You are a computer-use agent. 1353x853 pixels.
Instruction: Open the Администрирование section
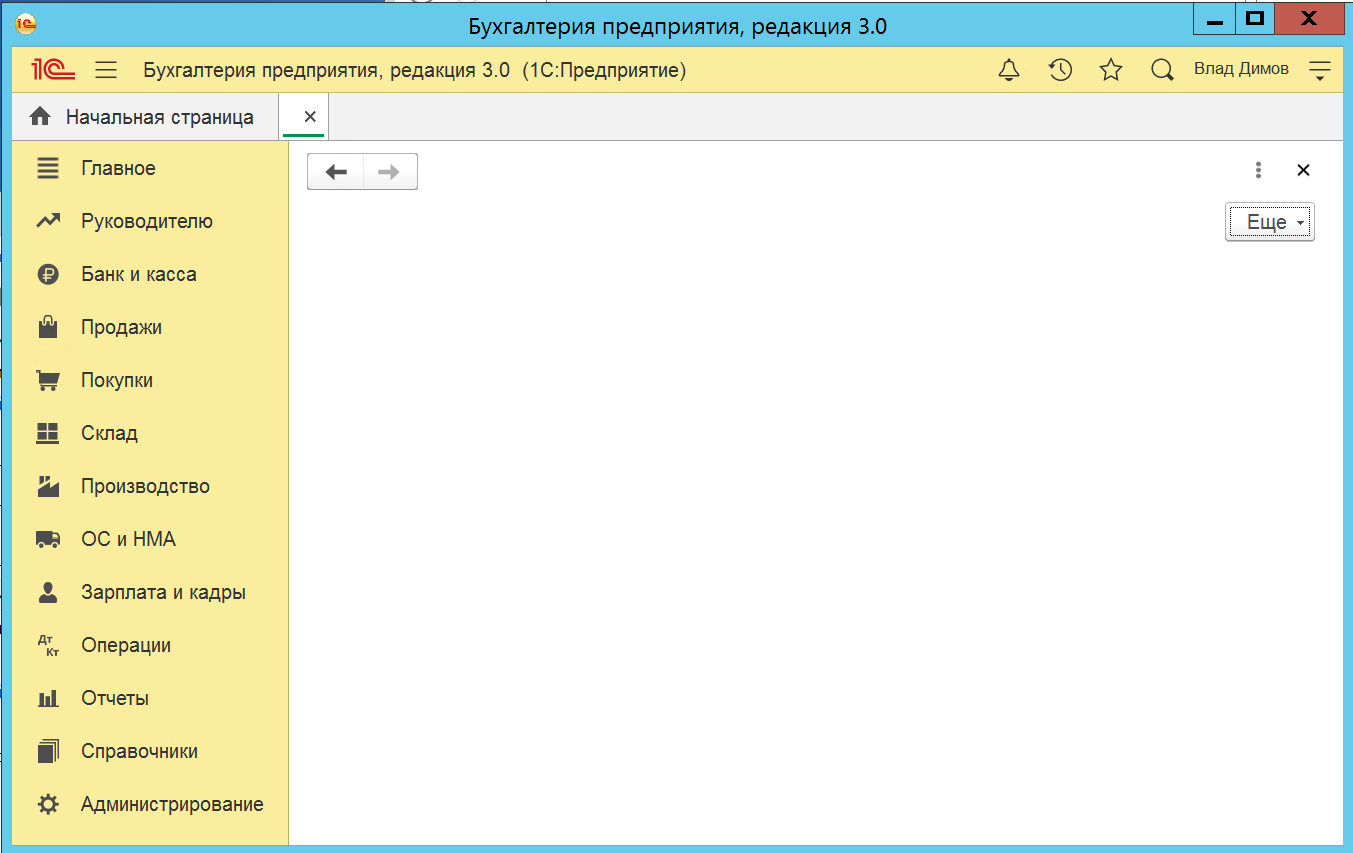tap(150, 804)
